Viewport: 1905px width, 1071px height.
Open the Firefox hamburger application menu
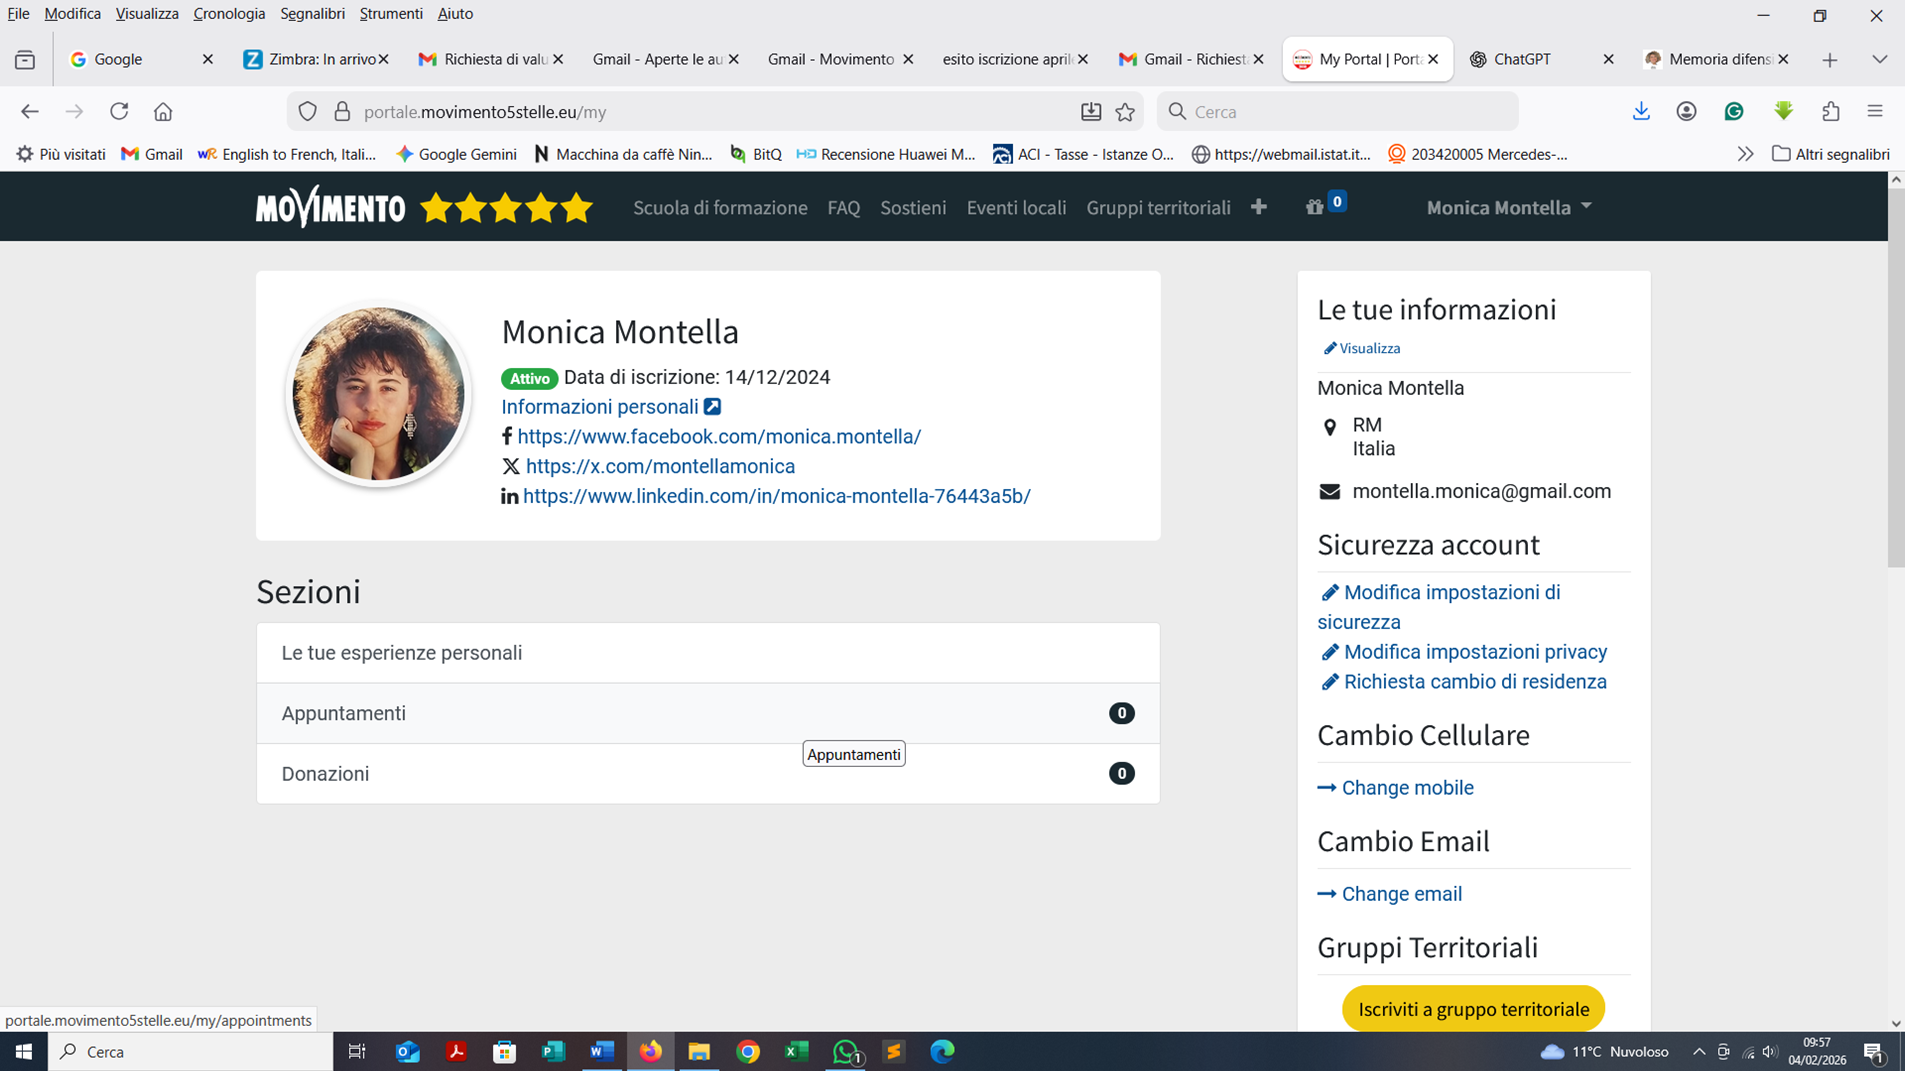coord(1874,112)
